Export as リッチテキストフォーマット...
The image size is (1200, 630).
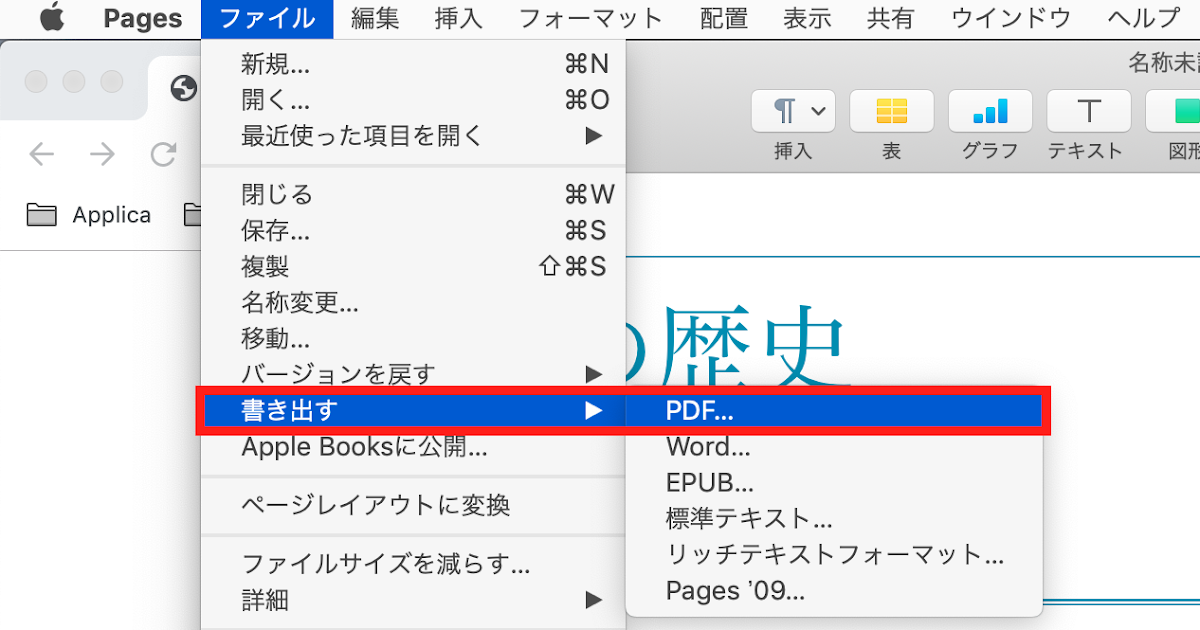(x=834, y=554)
